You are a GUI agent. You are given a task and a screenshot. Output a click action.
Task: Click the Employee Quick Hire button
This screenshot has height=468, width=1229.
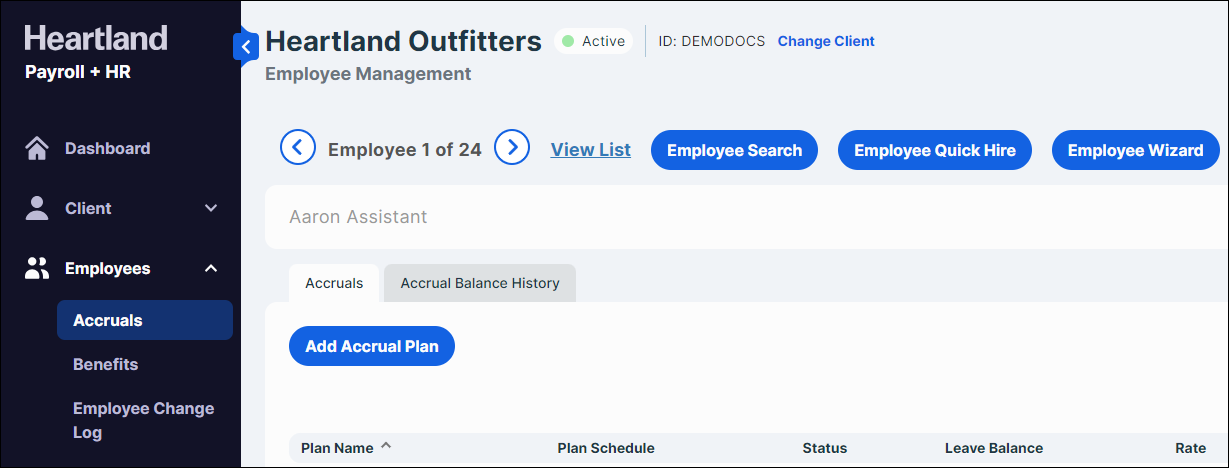pyautogui.click(x=935, y=150)
